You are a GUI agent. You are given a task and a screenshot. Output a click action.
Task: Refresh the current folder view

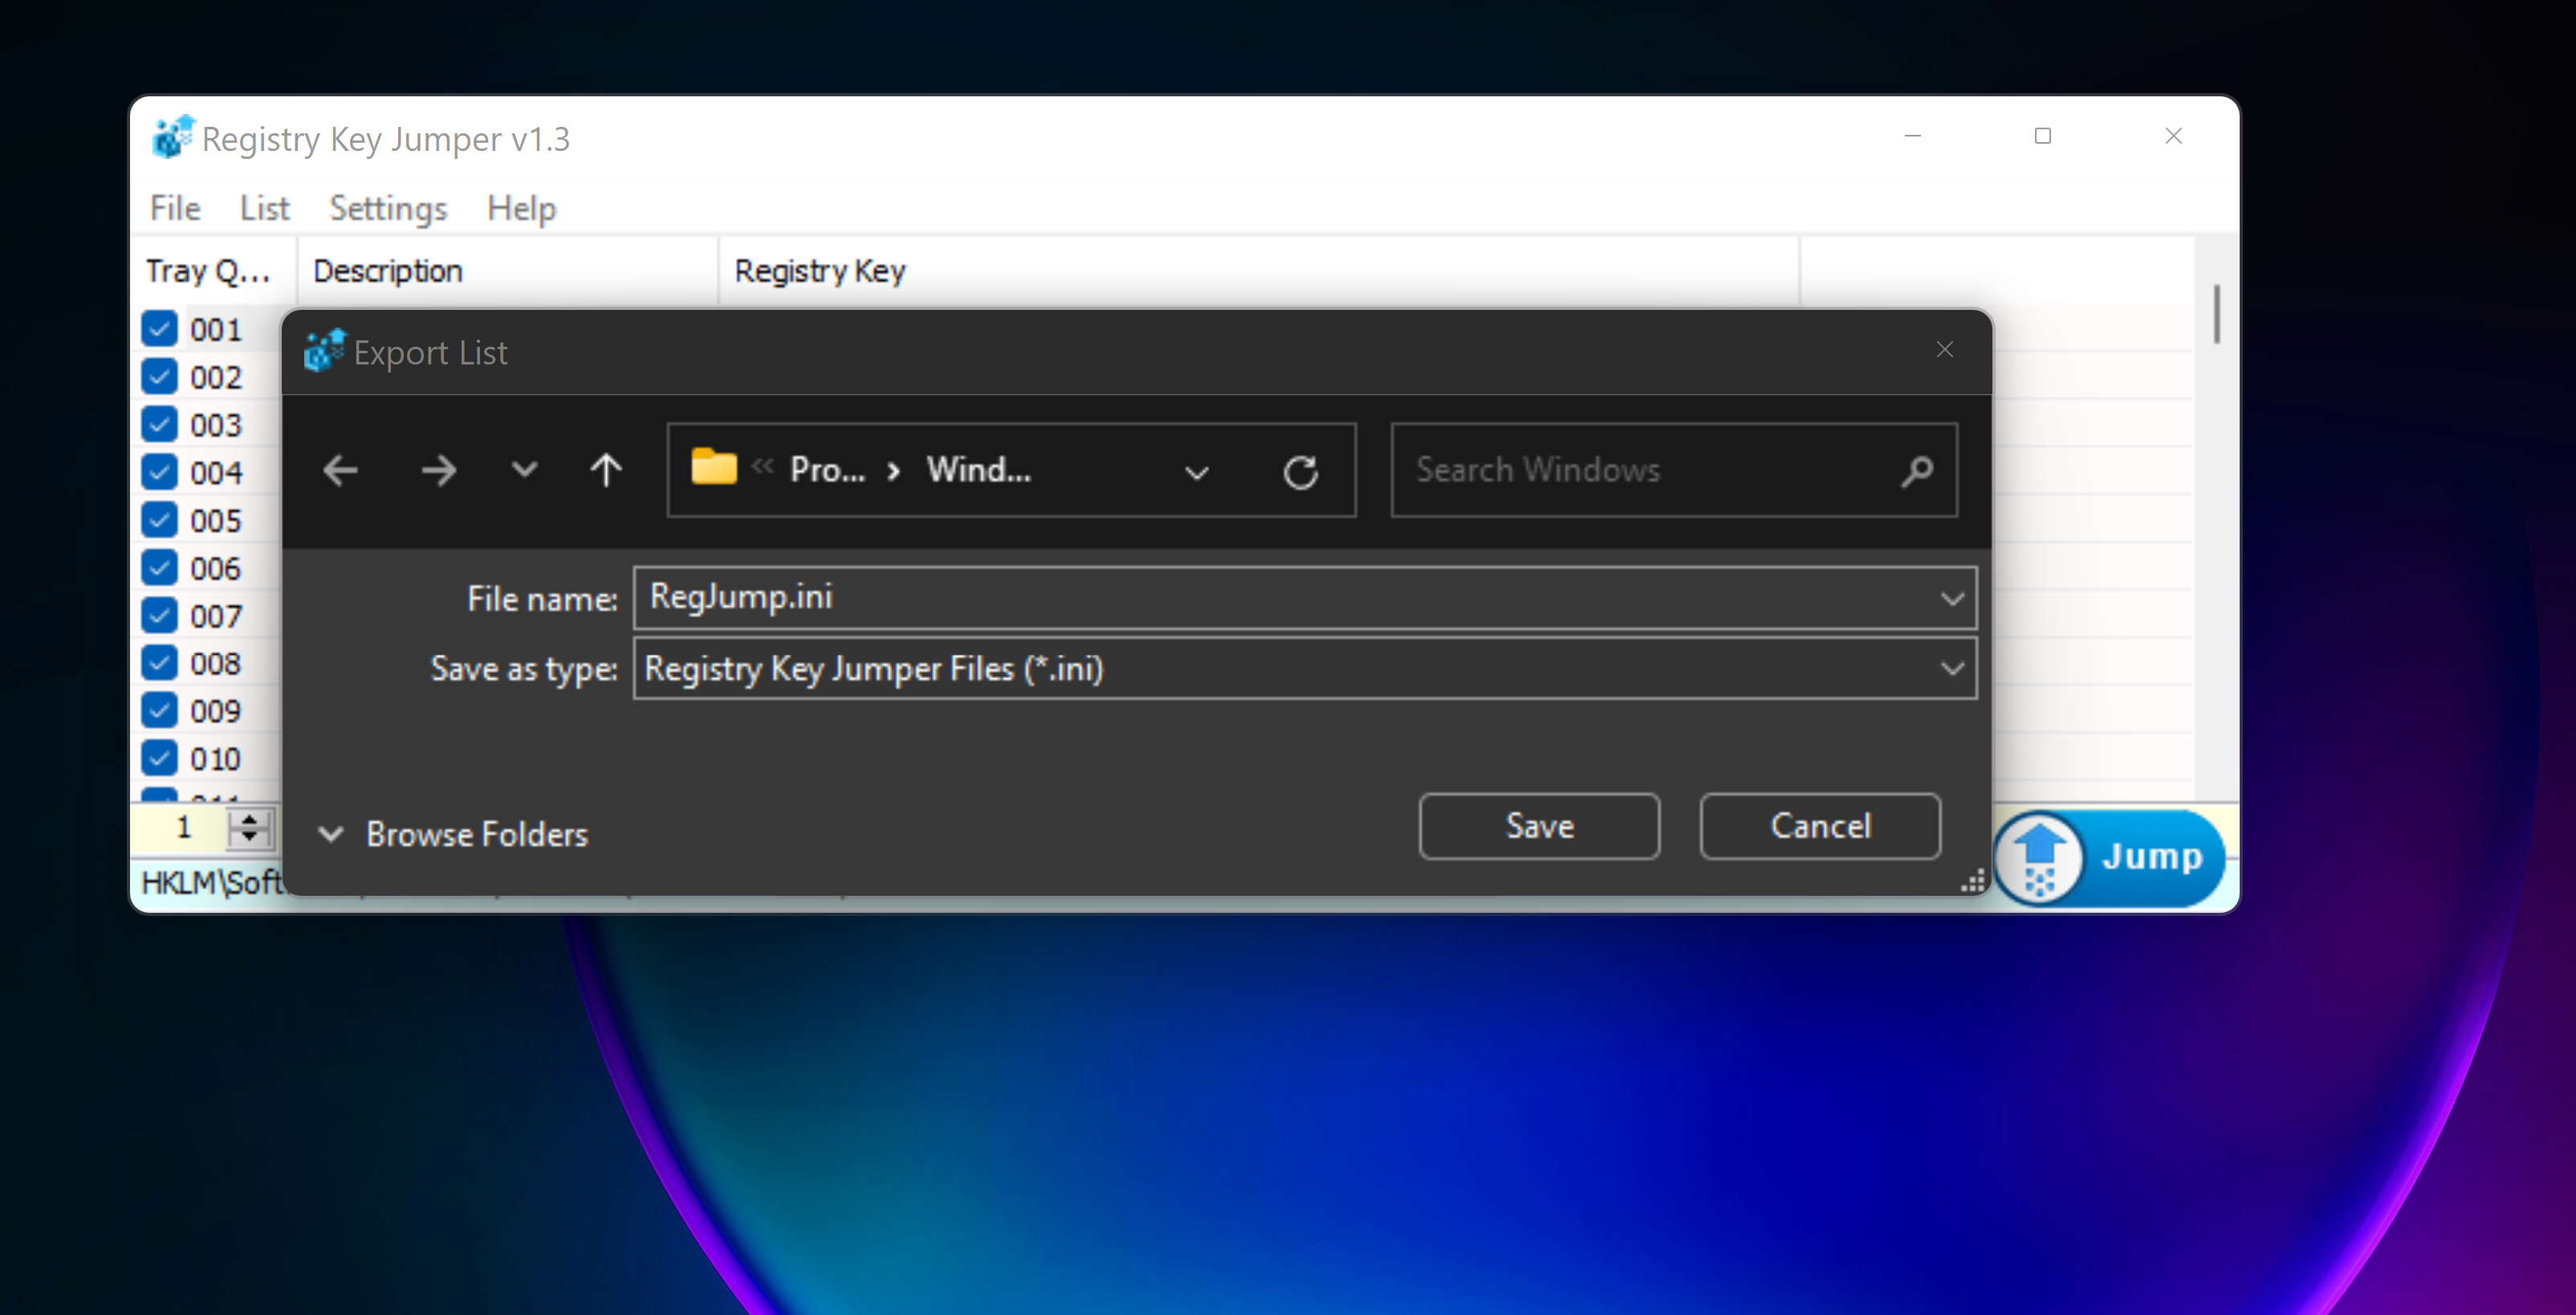1300,472
